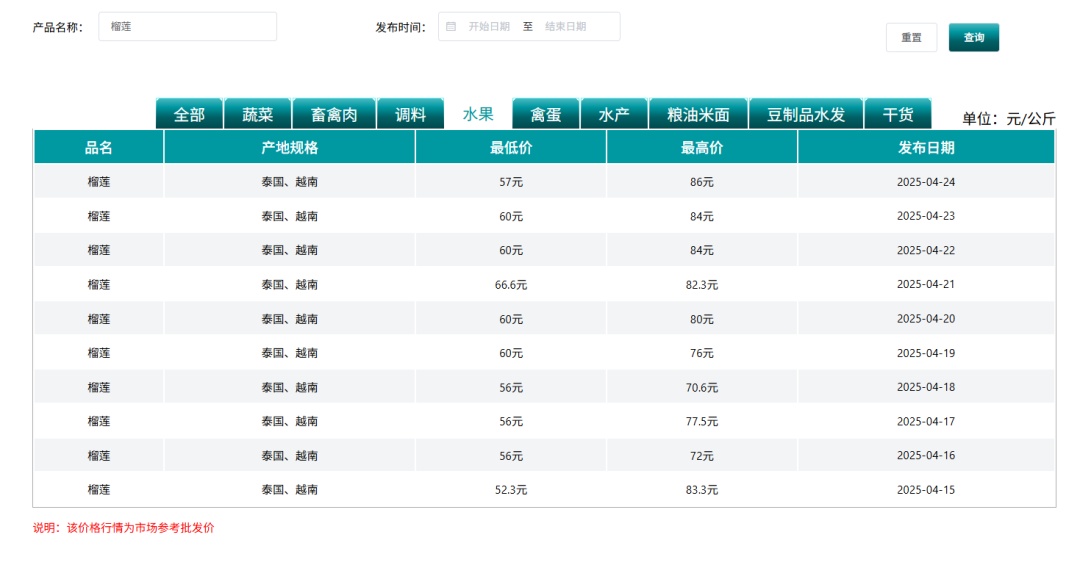Click 泰国、越南 in the 2025-04-15 row

tap(289, 490)
